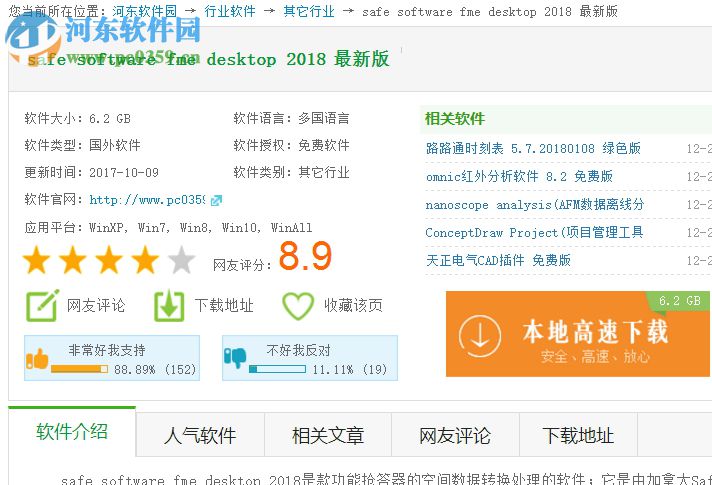Open 路路通时刻表 5.7.20180108 绿色版 link

533,148
